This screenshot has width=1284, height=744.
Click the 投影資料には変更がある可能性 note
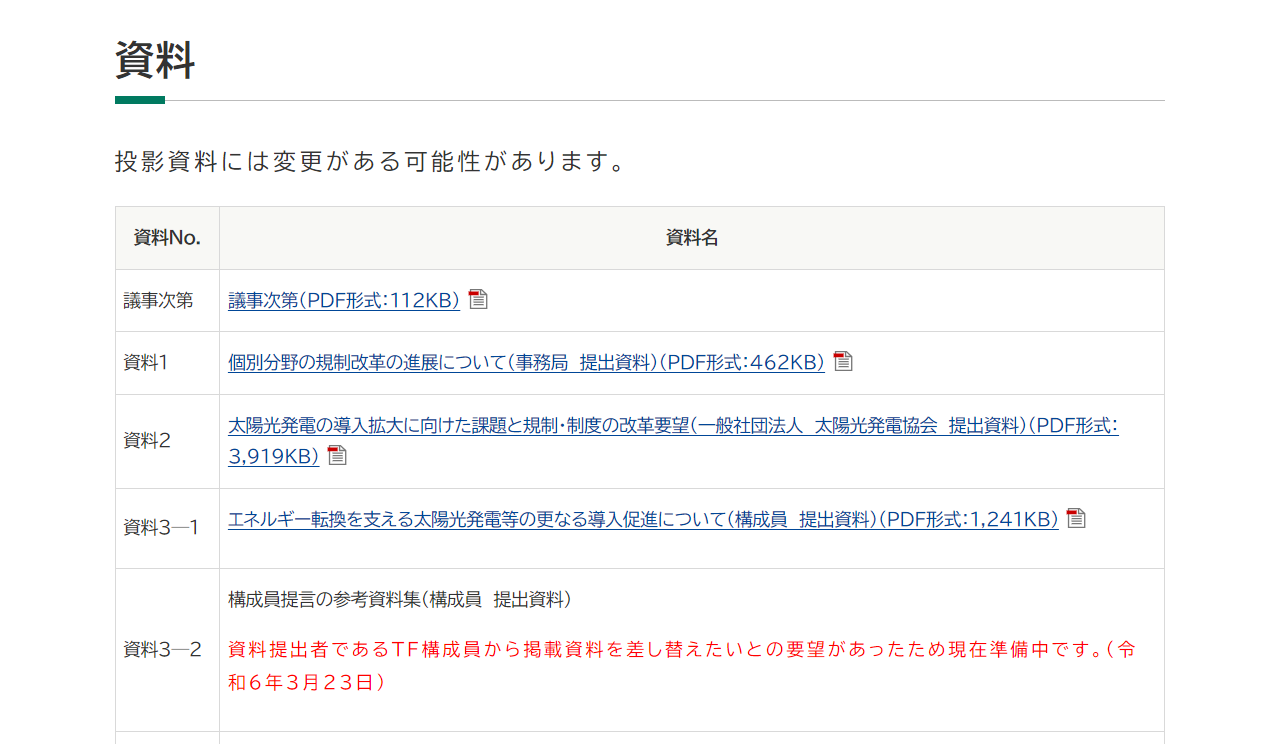371,161
